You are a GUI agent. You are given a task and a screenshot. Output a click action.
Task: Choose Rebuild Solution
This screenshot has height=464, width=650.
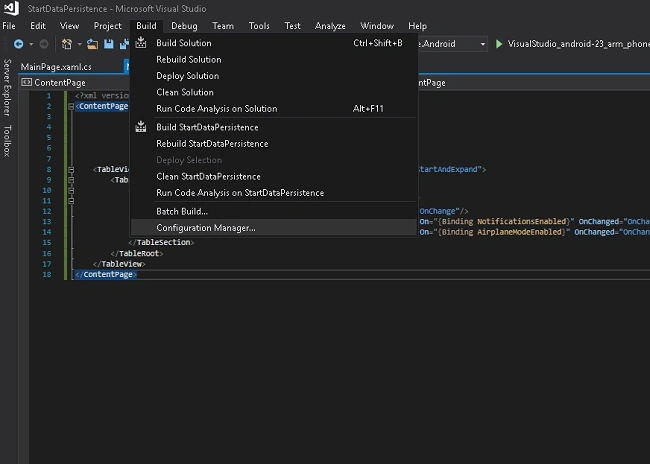[x=274, y=59]
